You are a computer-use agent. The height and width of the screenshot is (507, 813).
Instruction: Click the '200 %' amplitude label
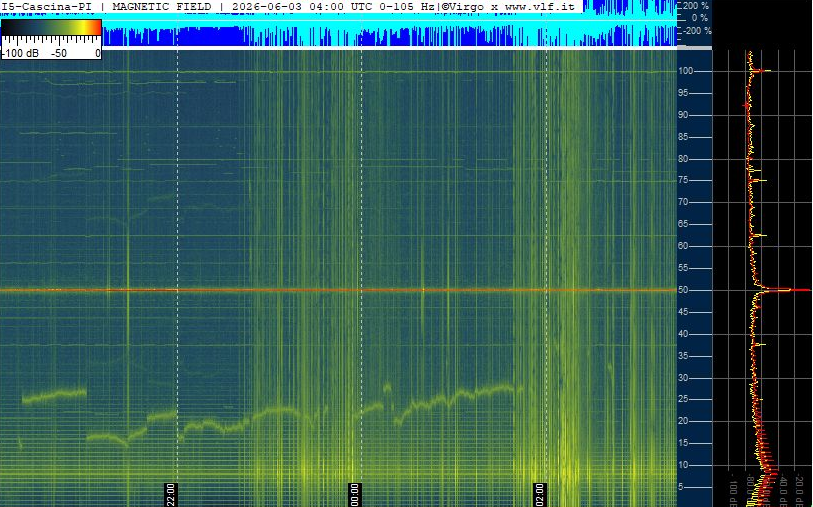coord(696,6)
